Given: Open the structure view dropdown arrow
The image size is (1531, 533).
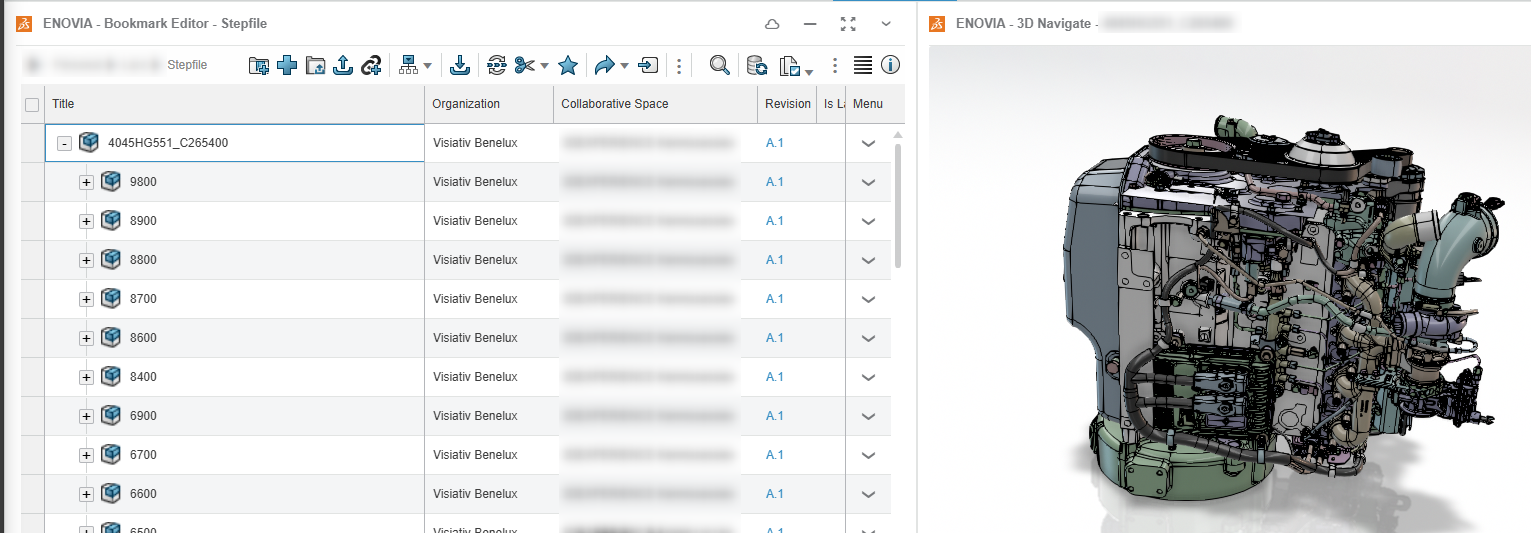Looking at the screenshot, I should (x=428, y=67).
